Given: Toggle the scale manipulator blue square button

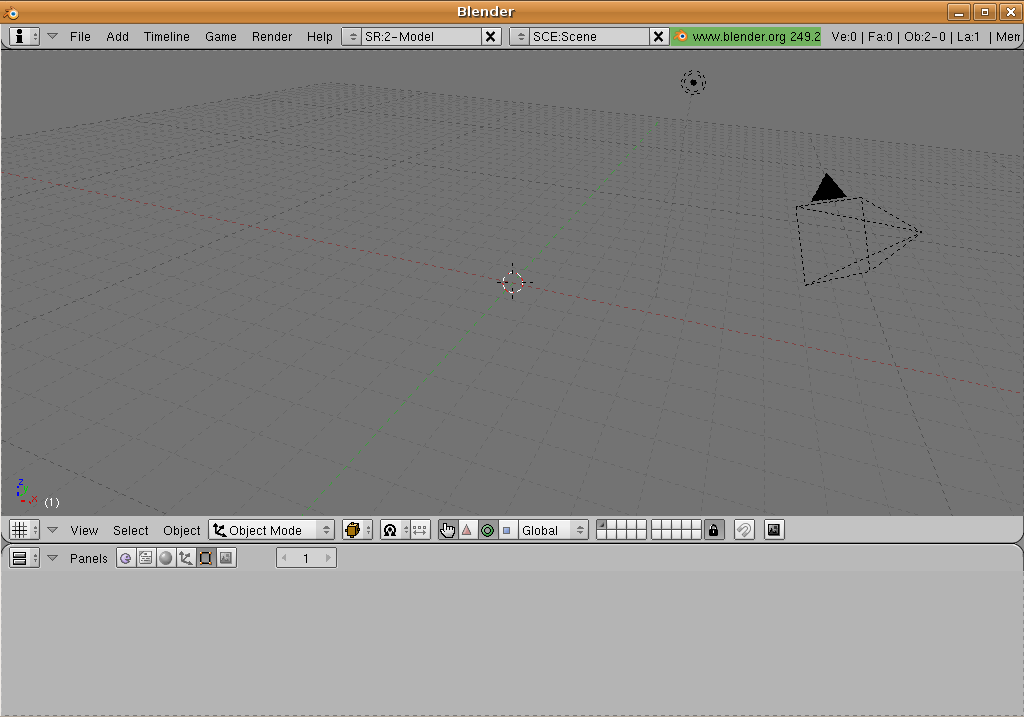Looking at the screenshot, I should [x=507, y=530].
